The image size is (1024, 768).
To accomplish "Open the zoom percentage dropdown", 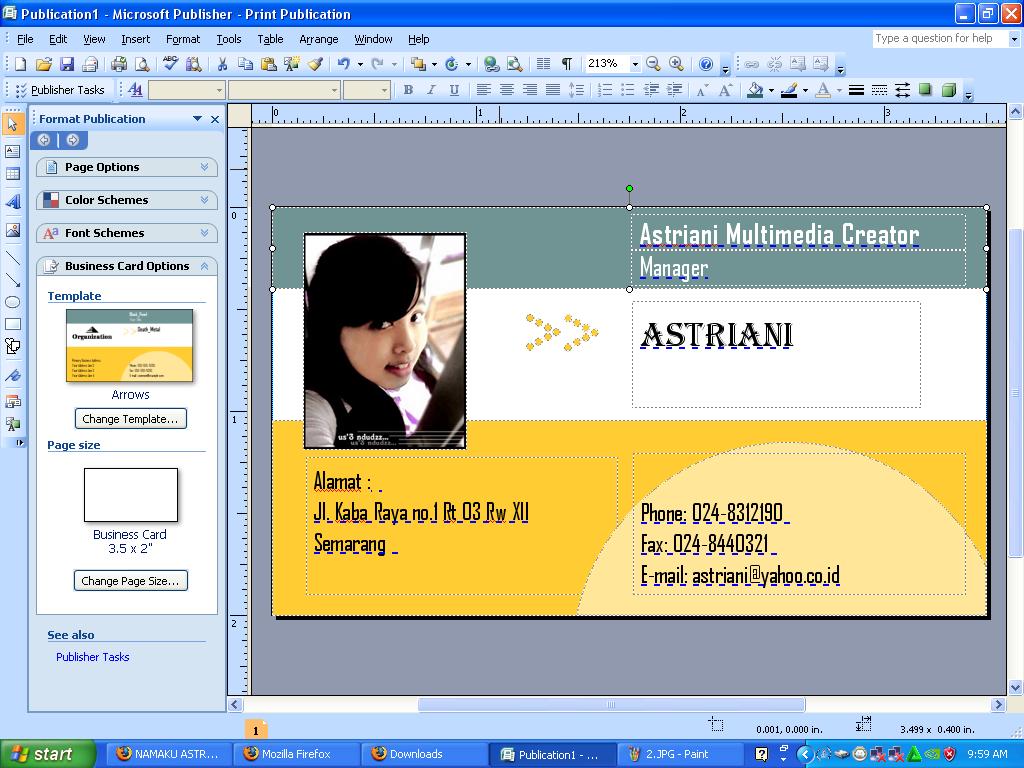I will point(635,64).
